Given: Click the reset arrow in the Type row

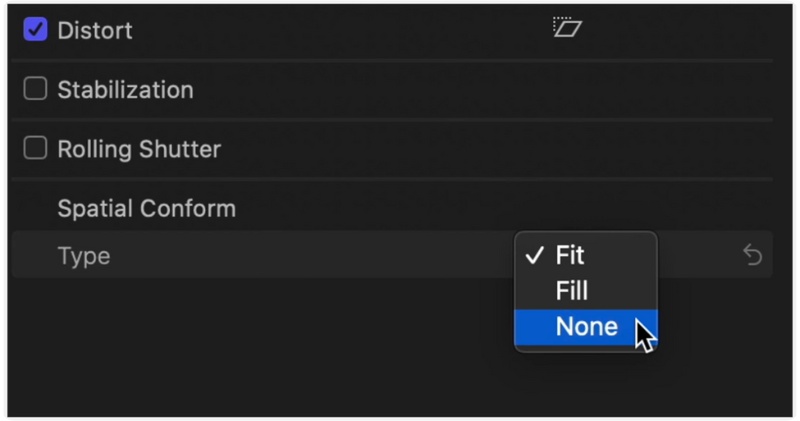Looking at the screenshot, I should point(752,256).
